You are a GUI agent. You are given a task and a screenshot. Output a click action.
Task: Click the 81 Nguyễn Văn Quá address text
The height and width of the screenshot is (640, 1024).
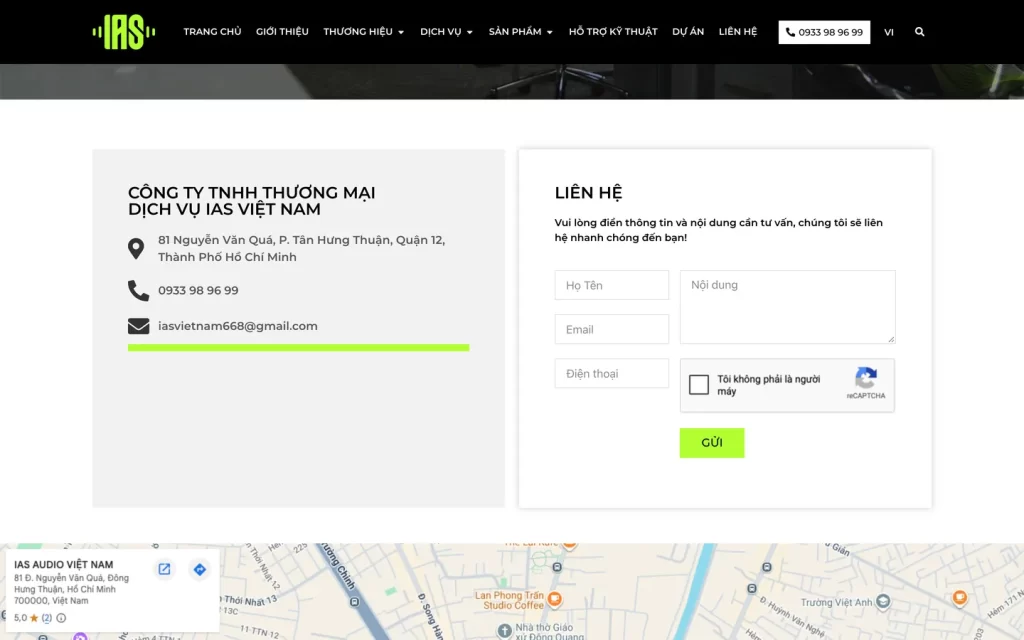point(302,248)
